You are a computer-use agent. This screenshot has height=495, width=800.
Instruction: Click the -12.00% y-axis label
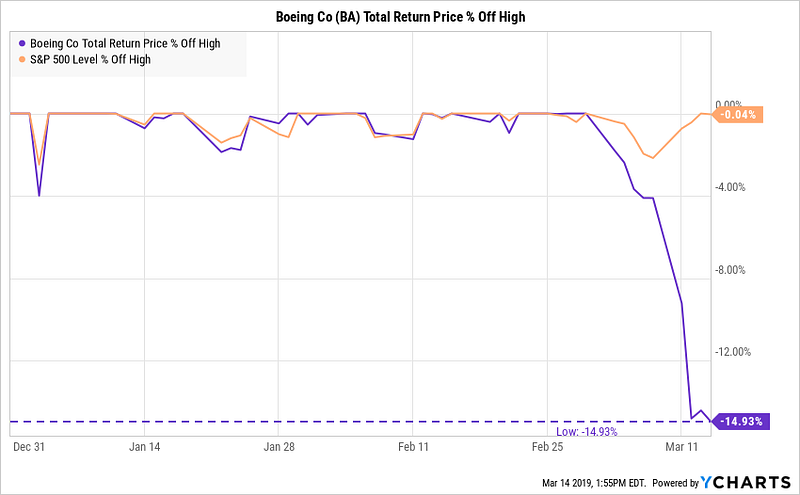[733, 352]
